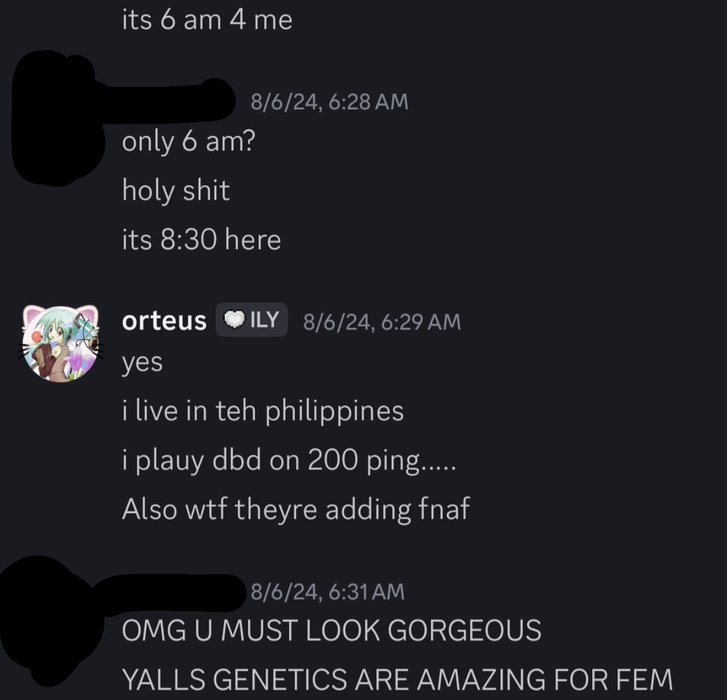The image size is (727, 700).
Task: Click the heart icon in the ILY tag
Action: [234, 319]
